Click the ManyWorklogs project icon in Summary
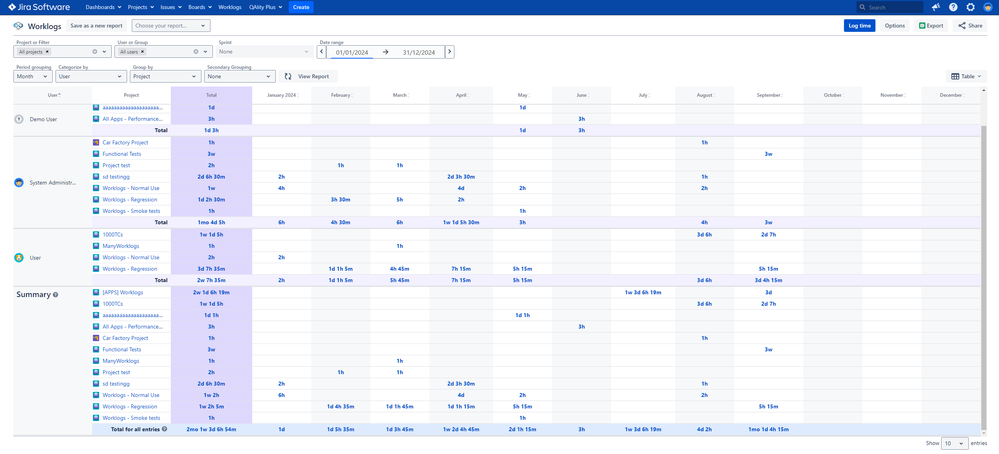The height and width of the screenshot is (454, 999). coord(96,361)
